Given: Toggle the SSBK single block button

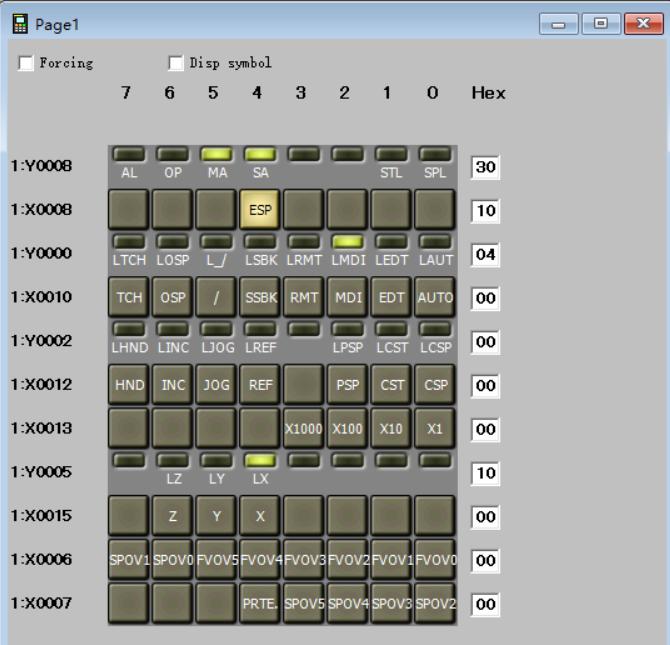Looking at the screenshot, I should (x=259, y=297).
